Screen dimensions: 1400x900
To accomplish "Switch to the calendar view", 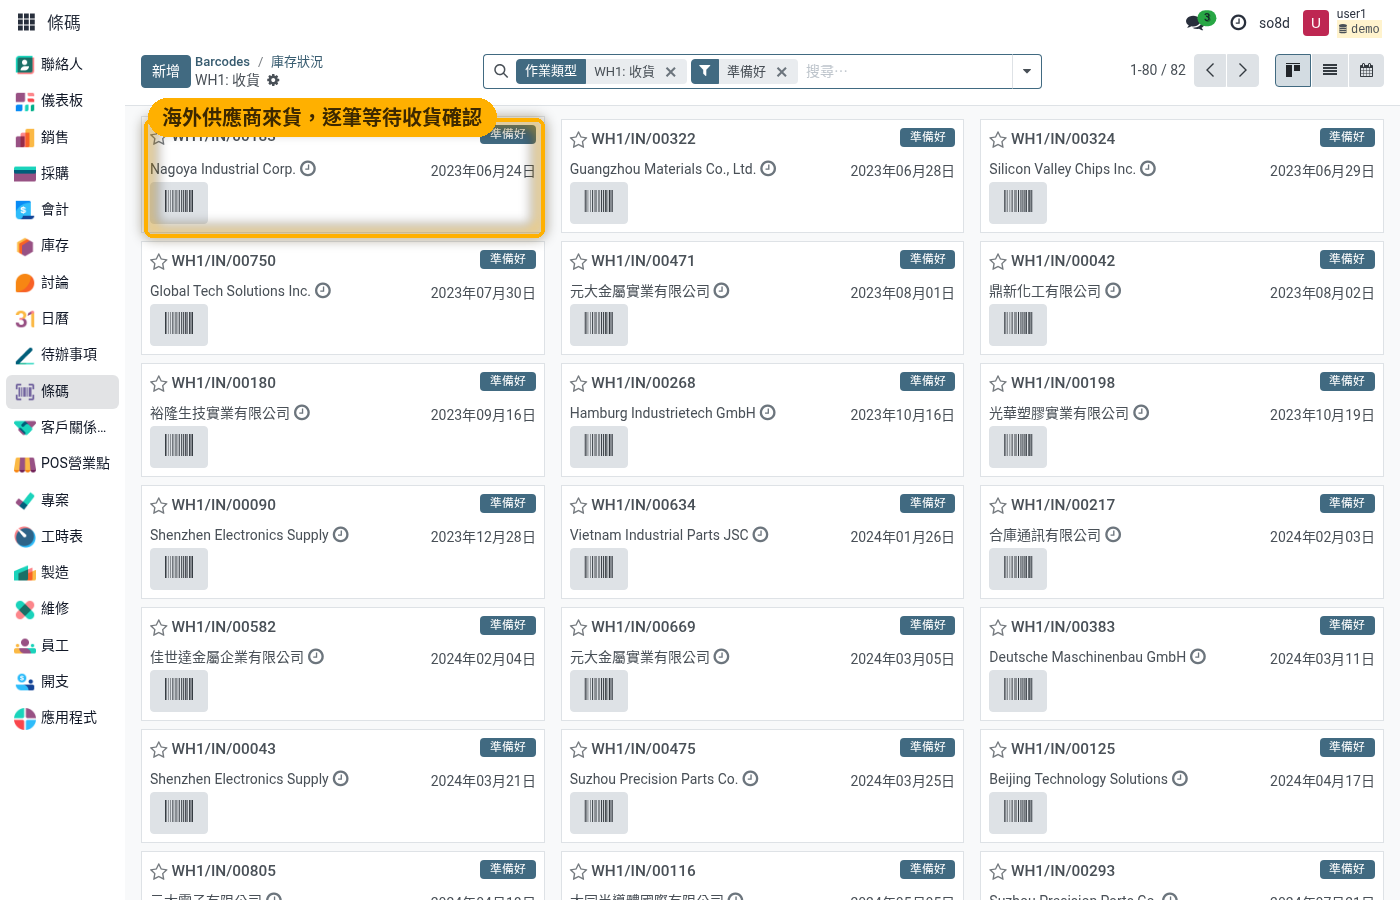I will (x=1366, y=70).
